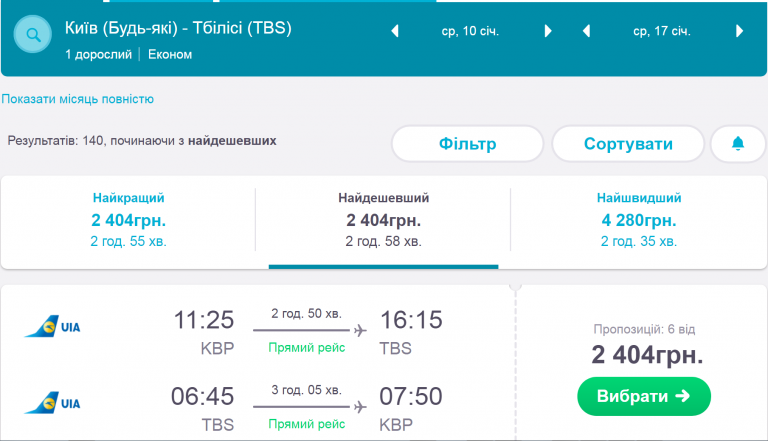Click the return date ср, 17 січ.

point(662,31)
